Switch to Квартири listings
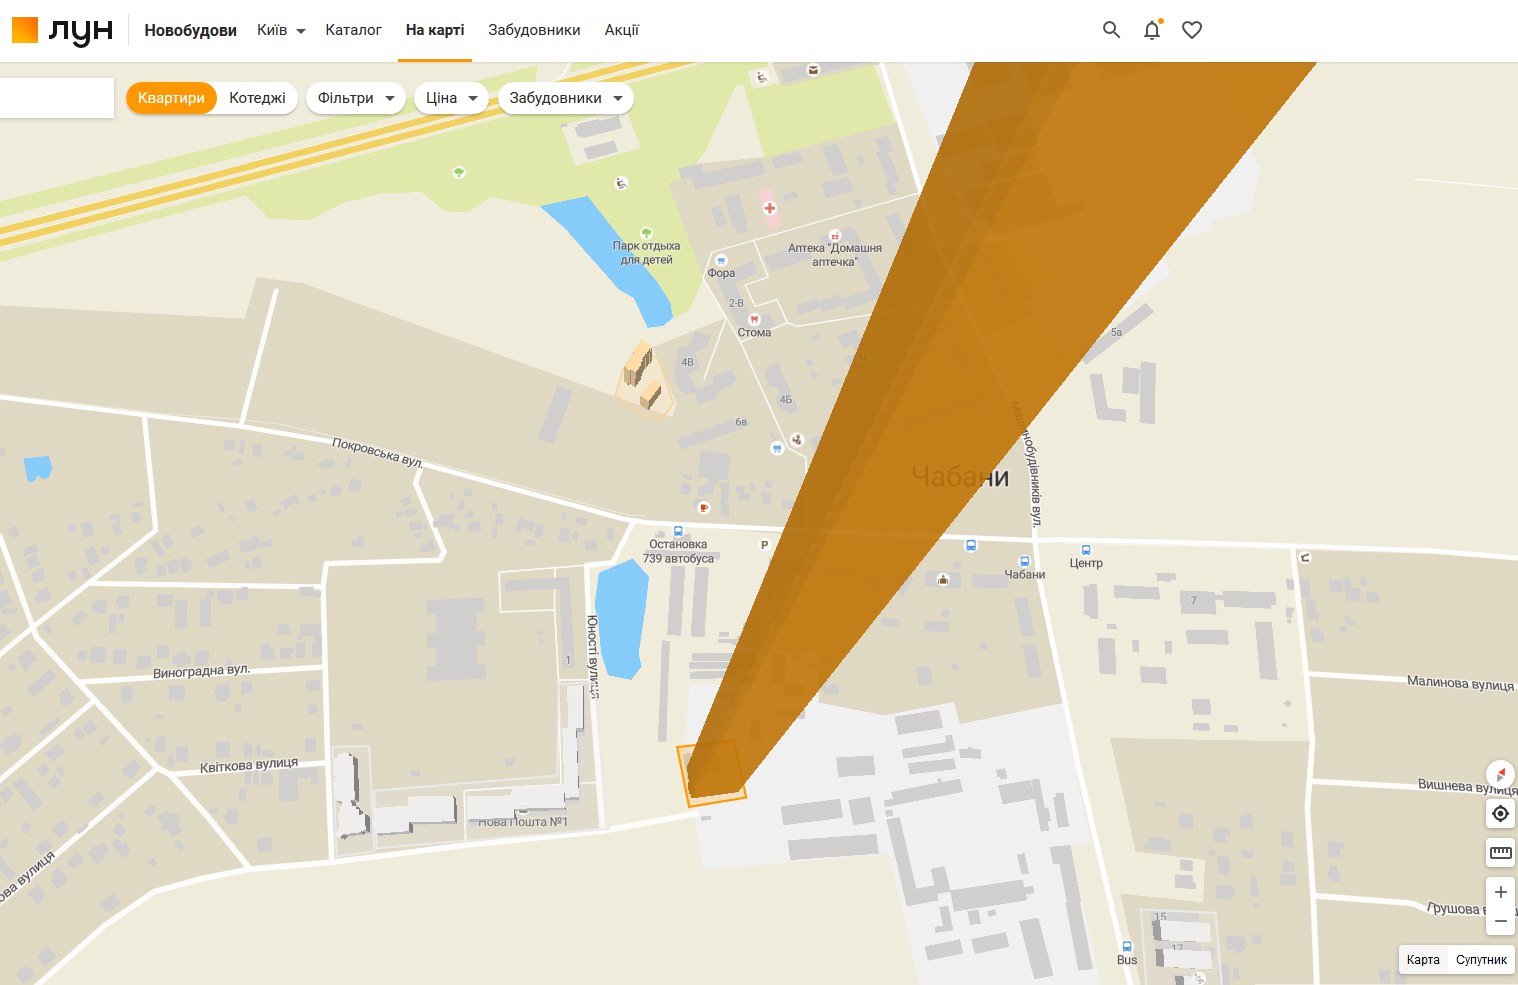 (171, 98)
